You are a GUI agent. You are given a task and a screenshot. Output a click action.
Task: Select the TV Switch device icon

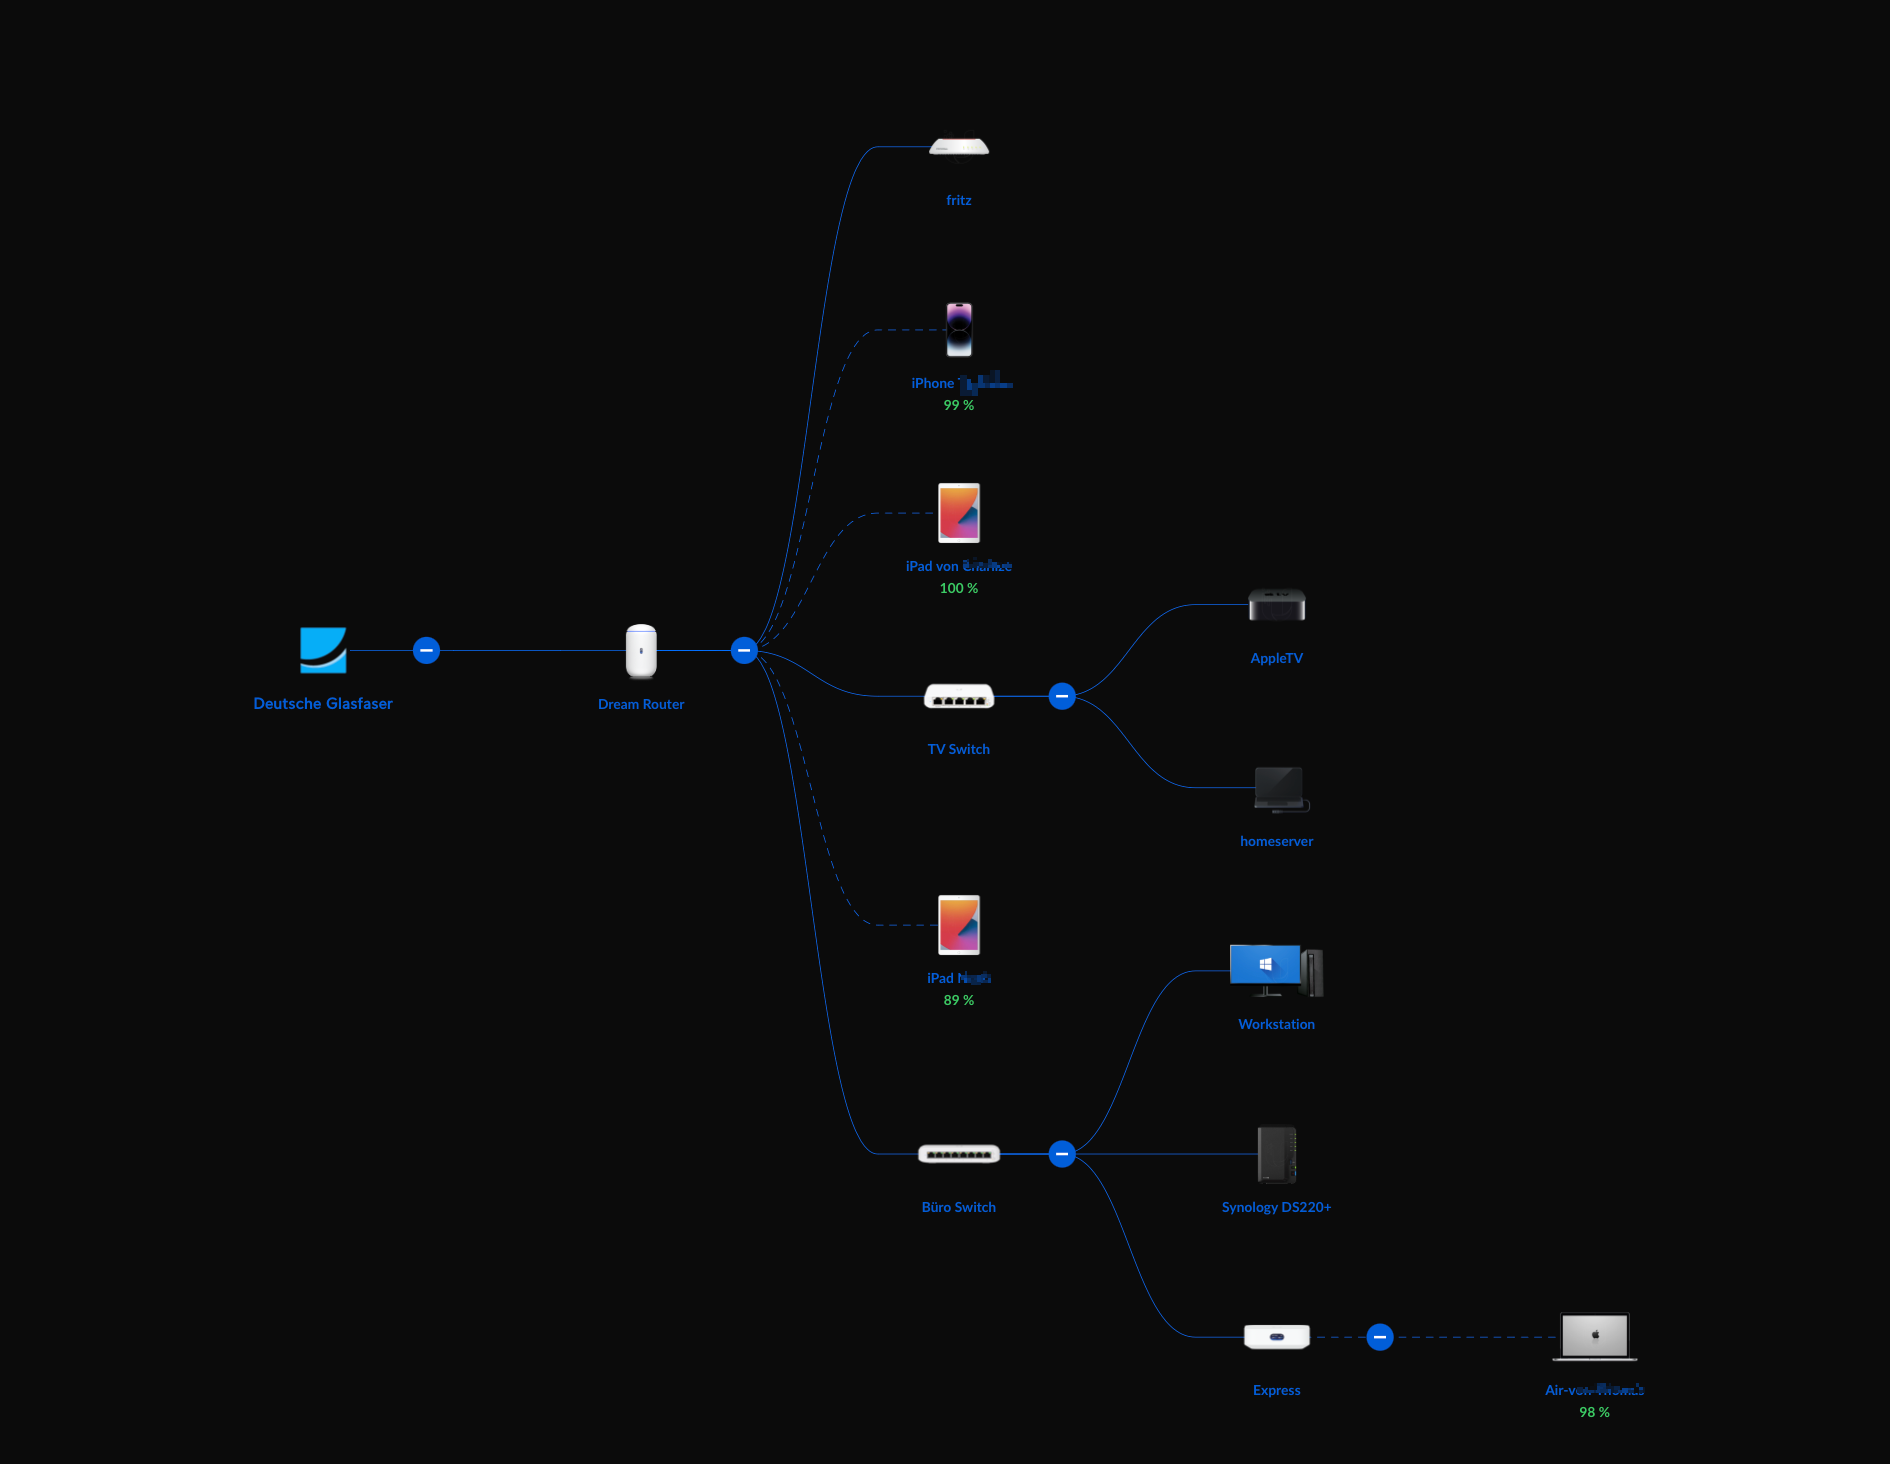click(959, 696)
